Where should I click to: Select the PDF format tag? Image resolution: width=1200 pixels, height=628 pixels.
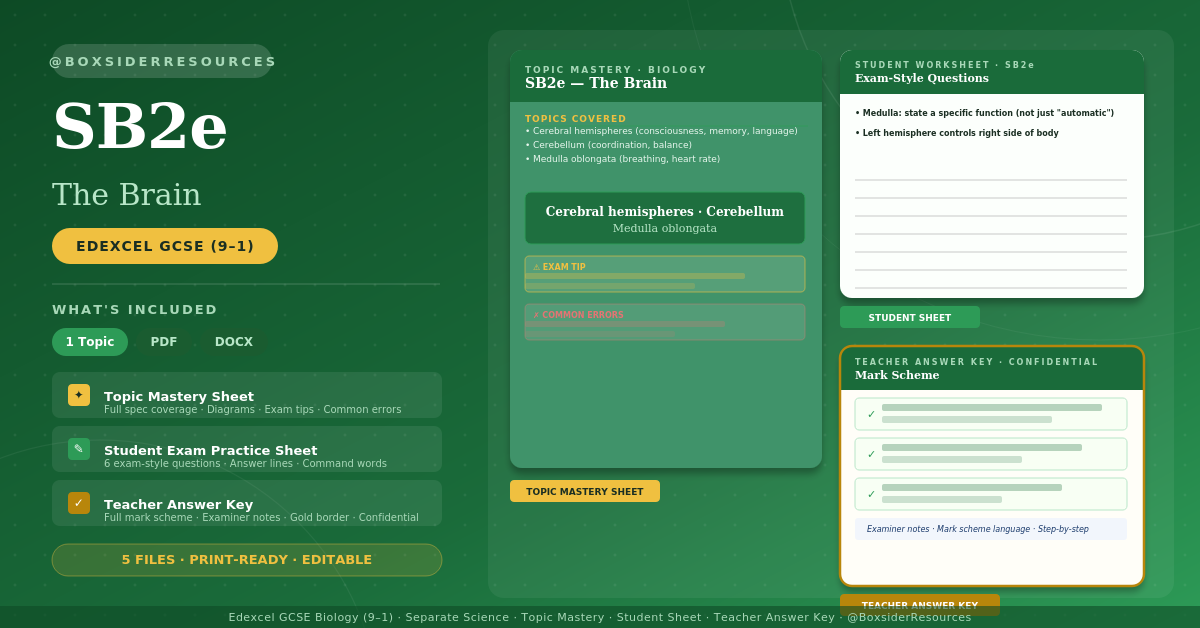pos(164,342)
